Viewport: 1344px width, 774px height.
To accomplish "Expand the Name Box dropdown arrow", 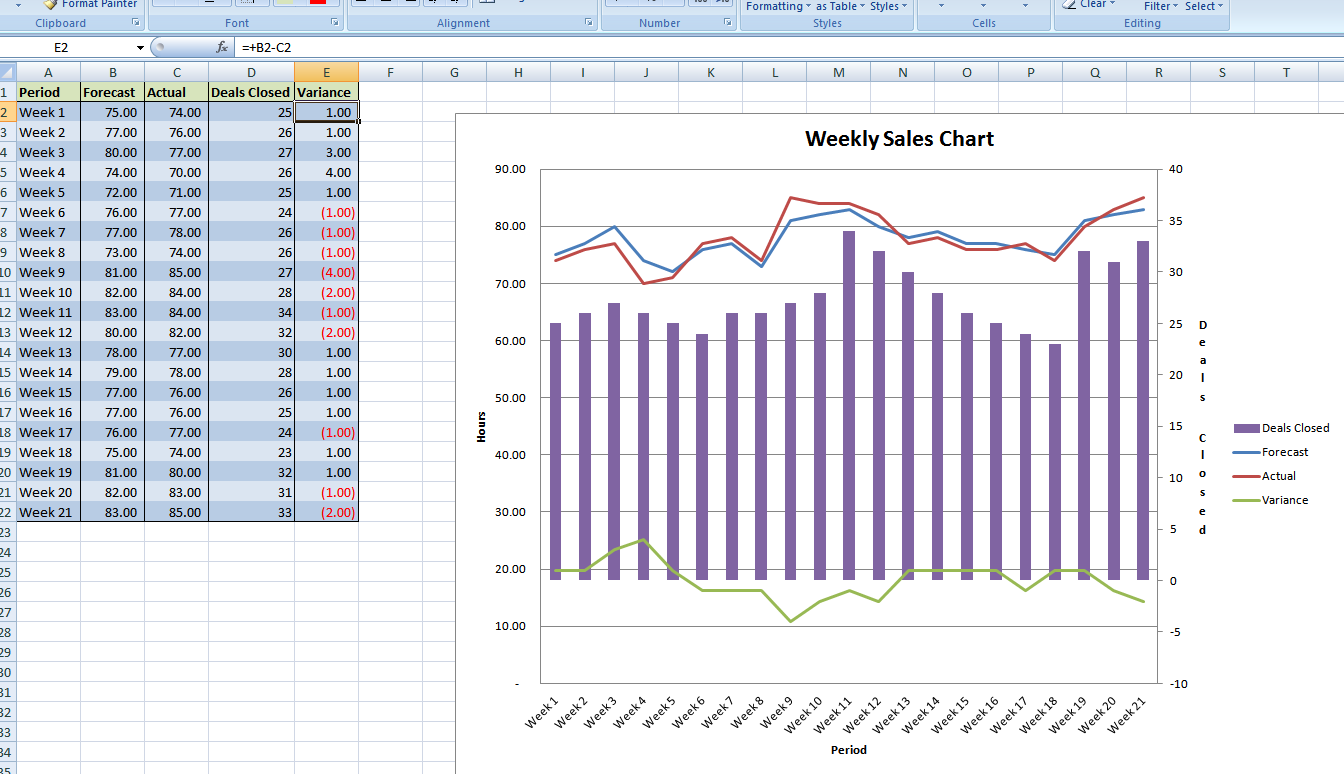I will [x=140, y=48].
